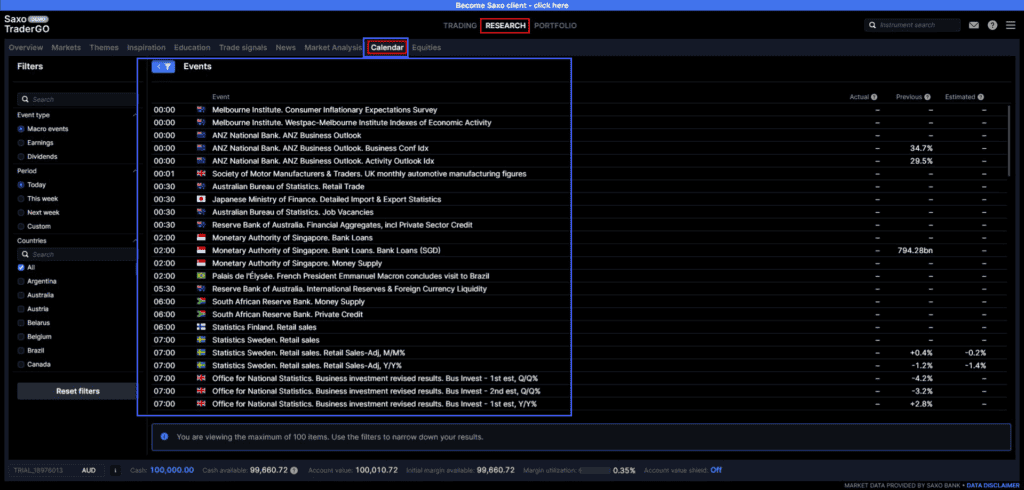The height and width of the screenshot is (490, 1024).
Task: Open the Market Analysis tab
Action: pyautogui.click(x=332, y=48)
